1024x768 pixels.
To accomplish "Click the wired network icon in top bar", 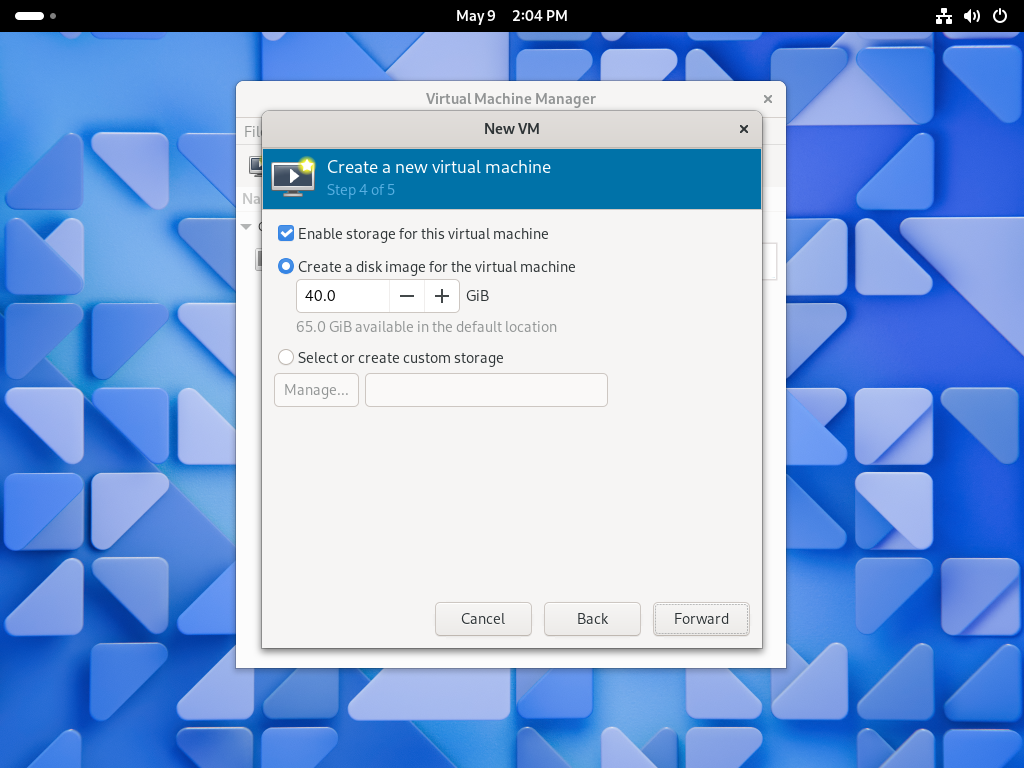I will pyautogui.click(x=943, y=16).
